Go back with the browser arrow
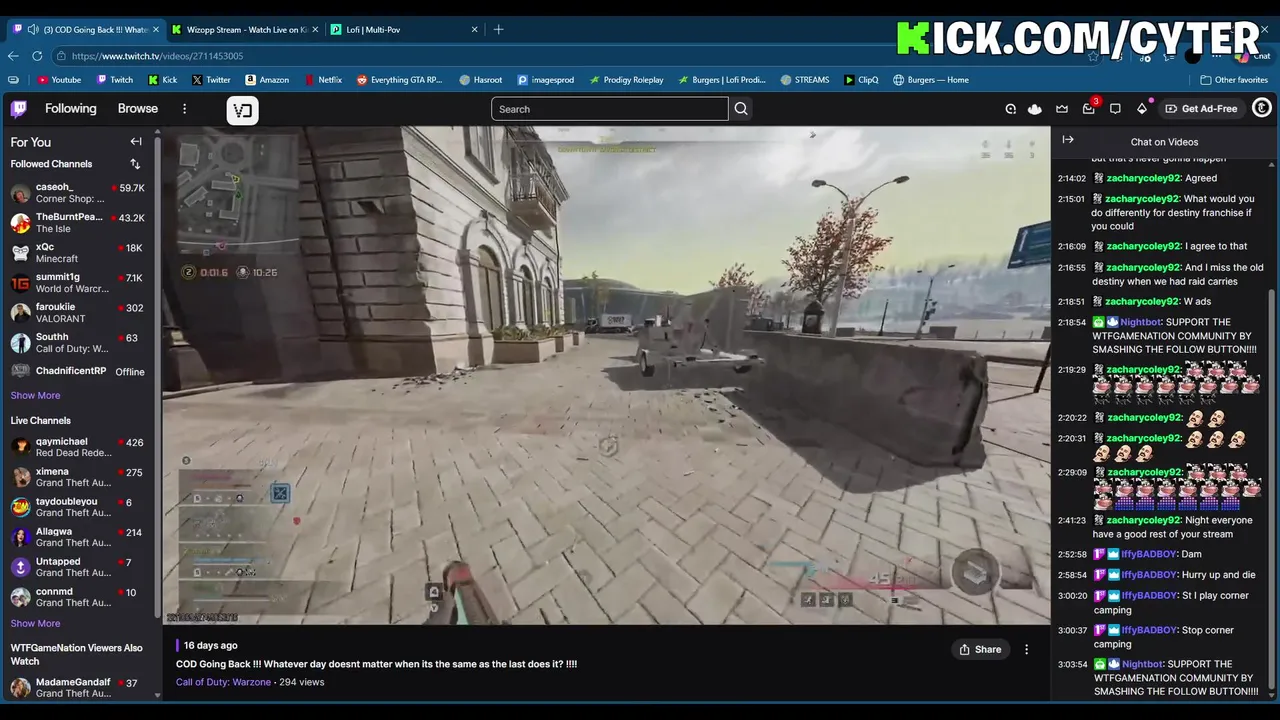 (x=13, y=56)
